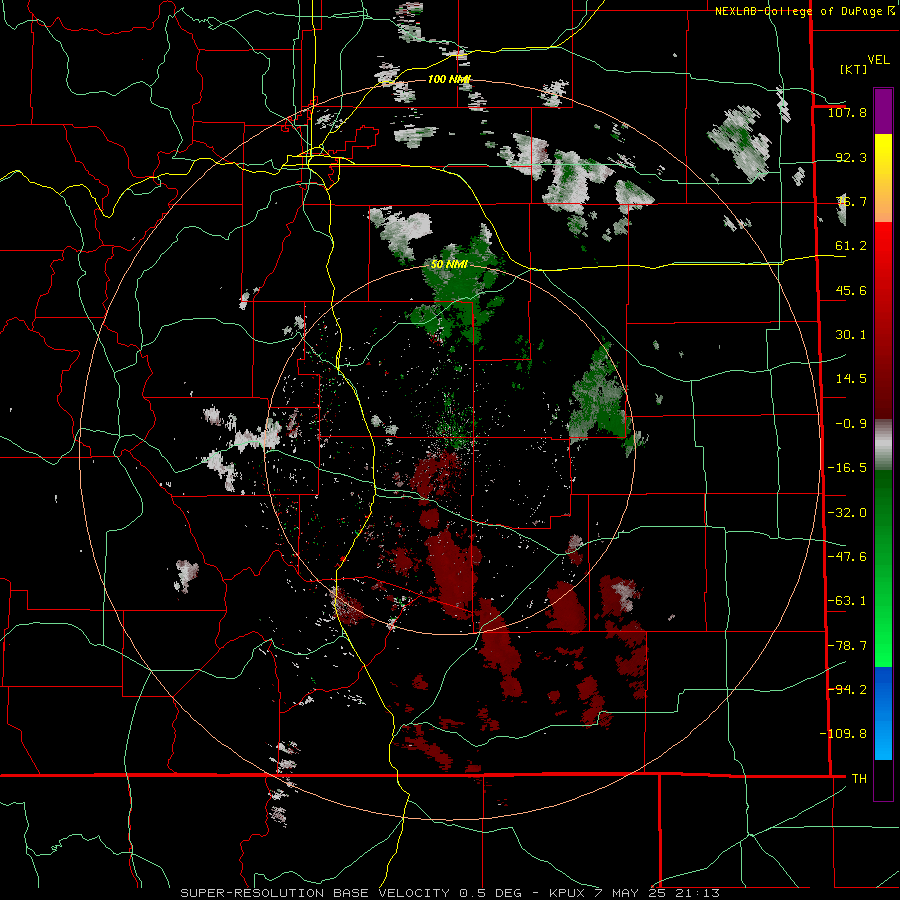Select the 45.6 velocity scale value

point(851,290)
